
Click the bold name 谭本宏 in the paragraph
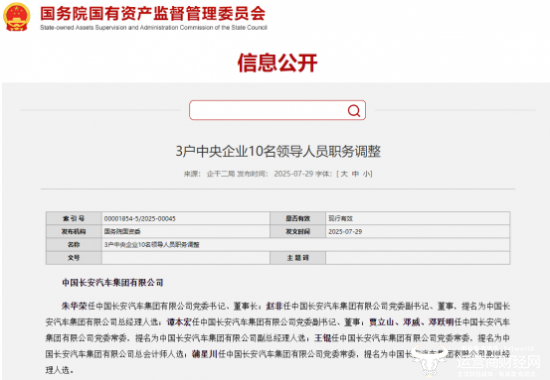pos(179,322)
